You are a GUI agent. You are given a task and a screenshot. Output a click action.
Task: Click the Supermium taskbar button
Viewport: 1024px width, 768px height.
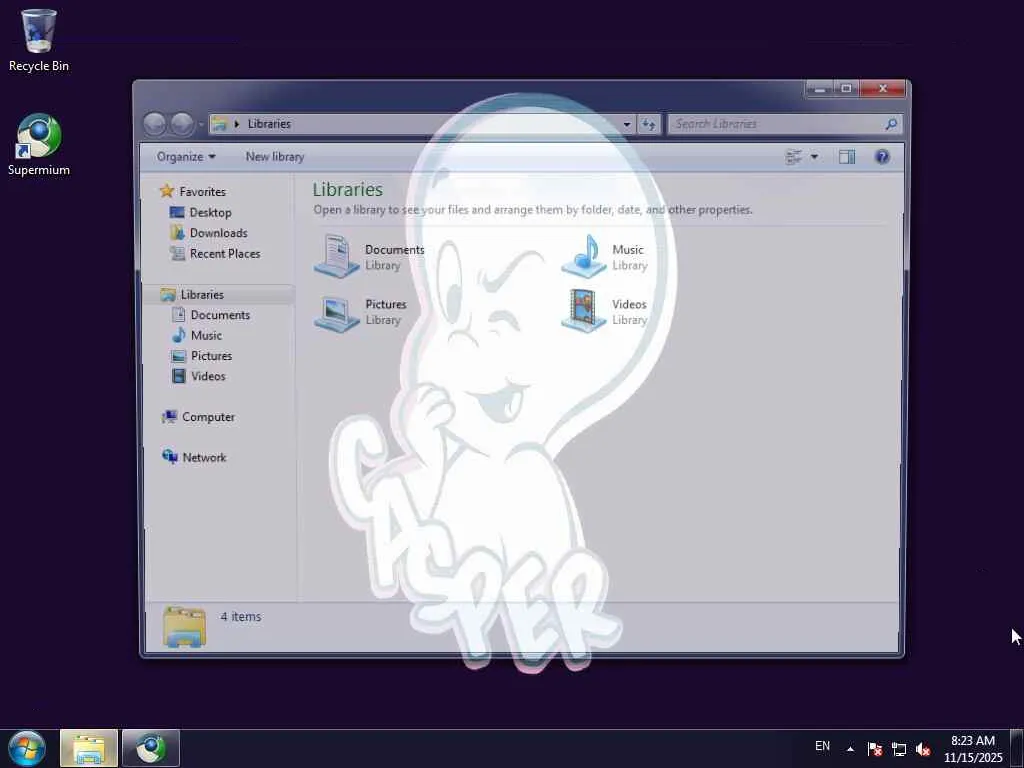150,748
